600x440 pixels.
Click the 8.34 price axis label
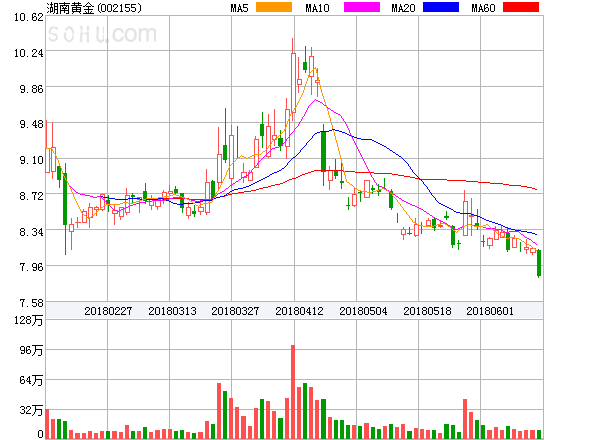[31, 232]
